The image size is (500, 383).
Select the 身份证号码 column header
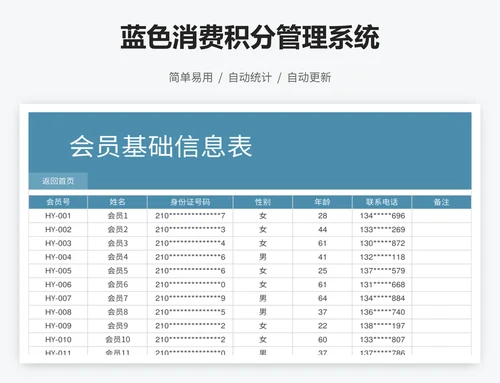tap(190, 202)
